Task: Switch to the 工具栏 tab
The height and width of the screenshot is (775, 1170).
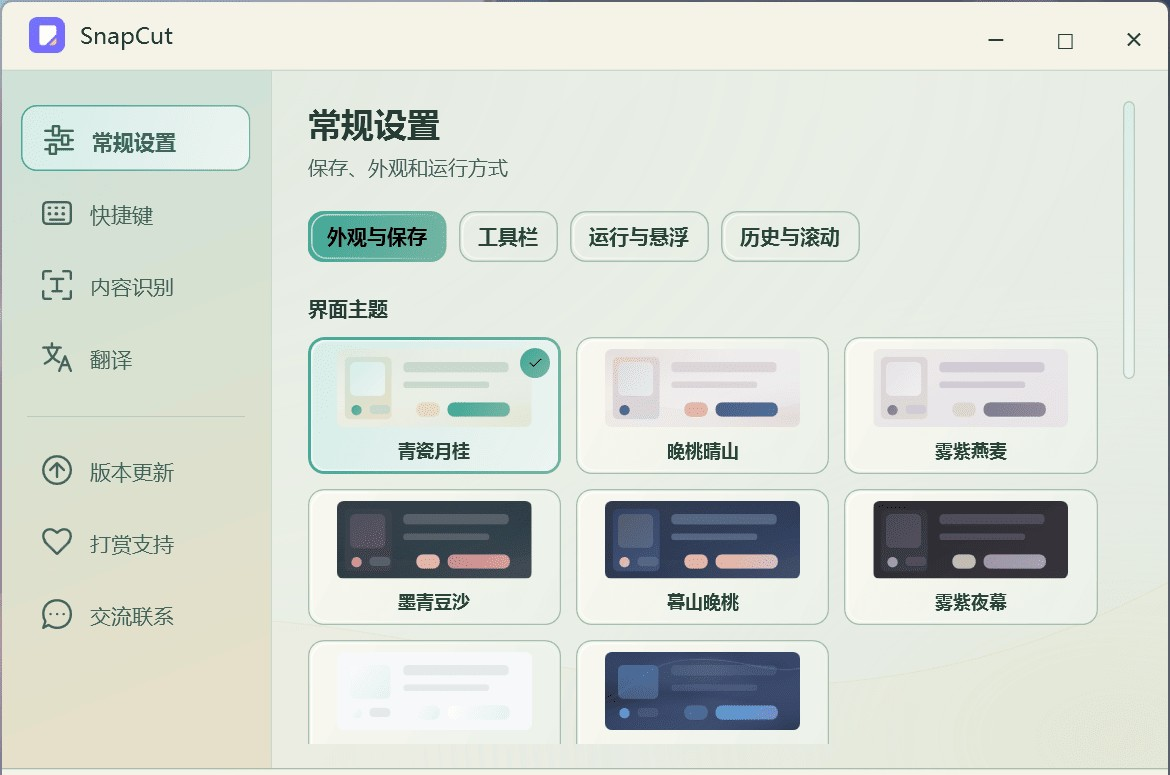Action: coord(508,236)
